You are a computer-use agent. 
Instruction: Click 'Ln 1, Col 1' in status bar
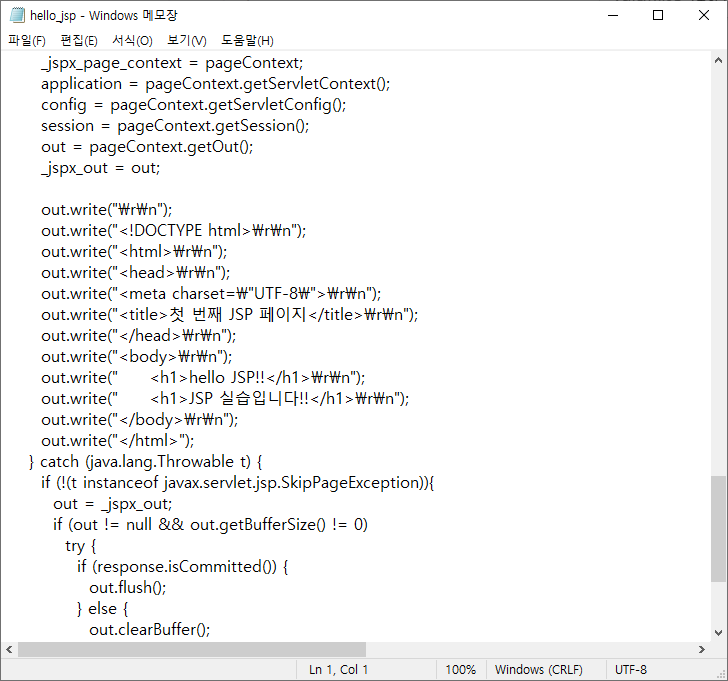tap(338, 669)
